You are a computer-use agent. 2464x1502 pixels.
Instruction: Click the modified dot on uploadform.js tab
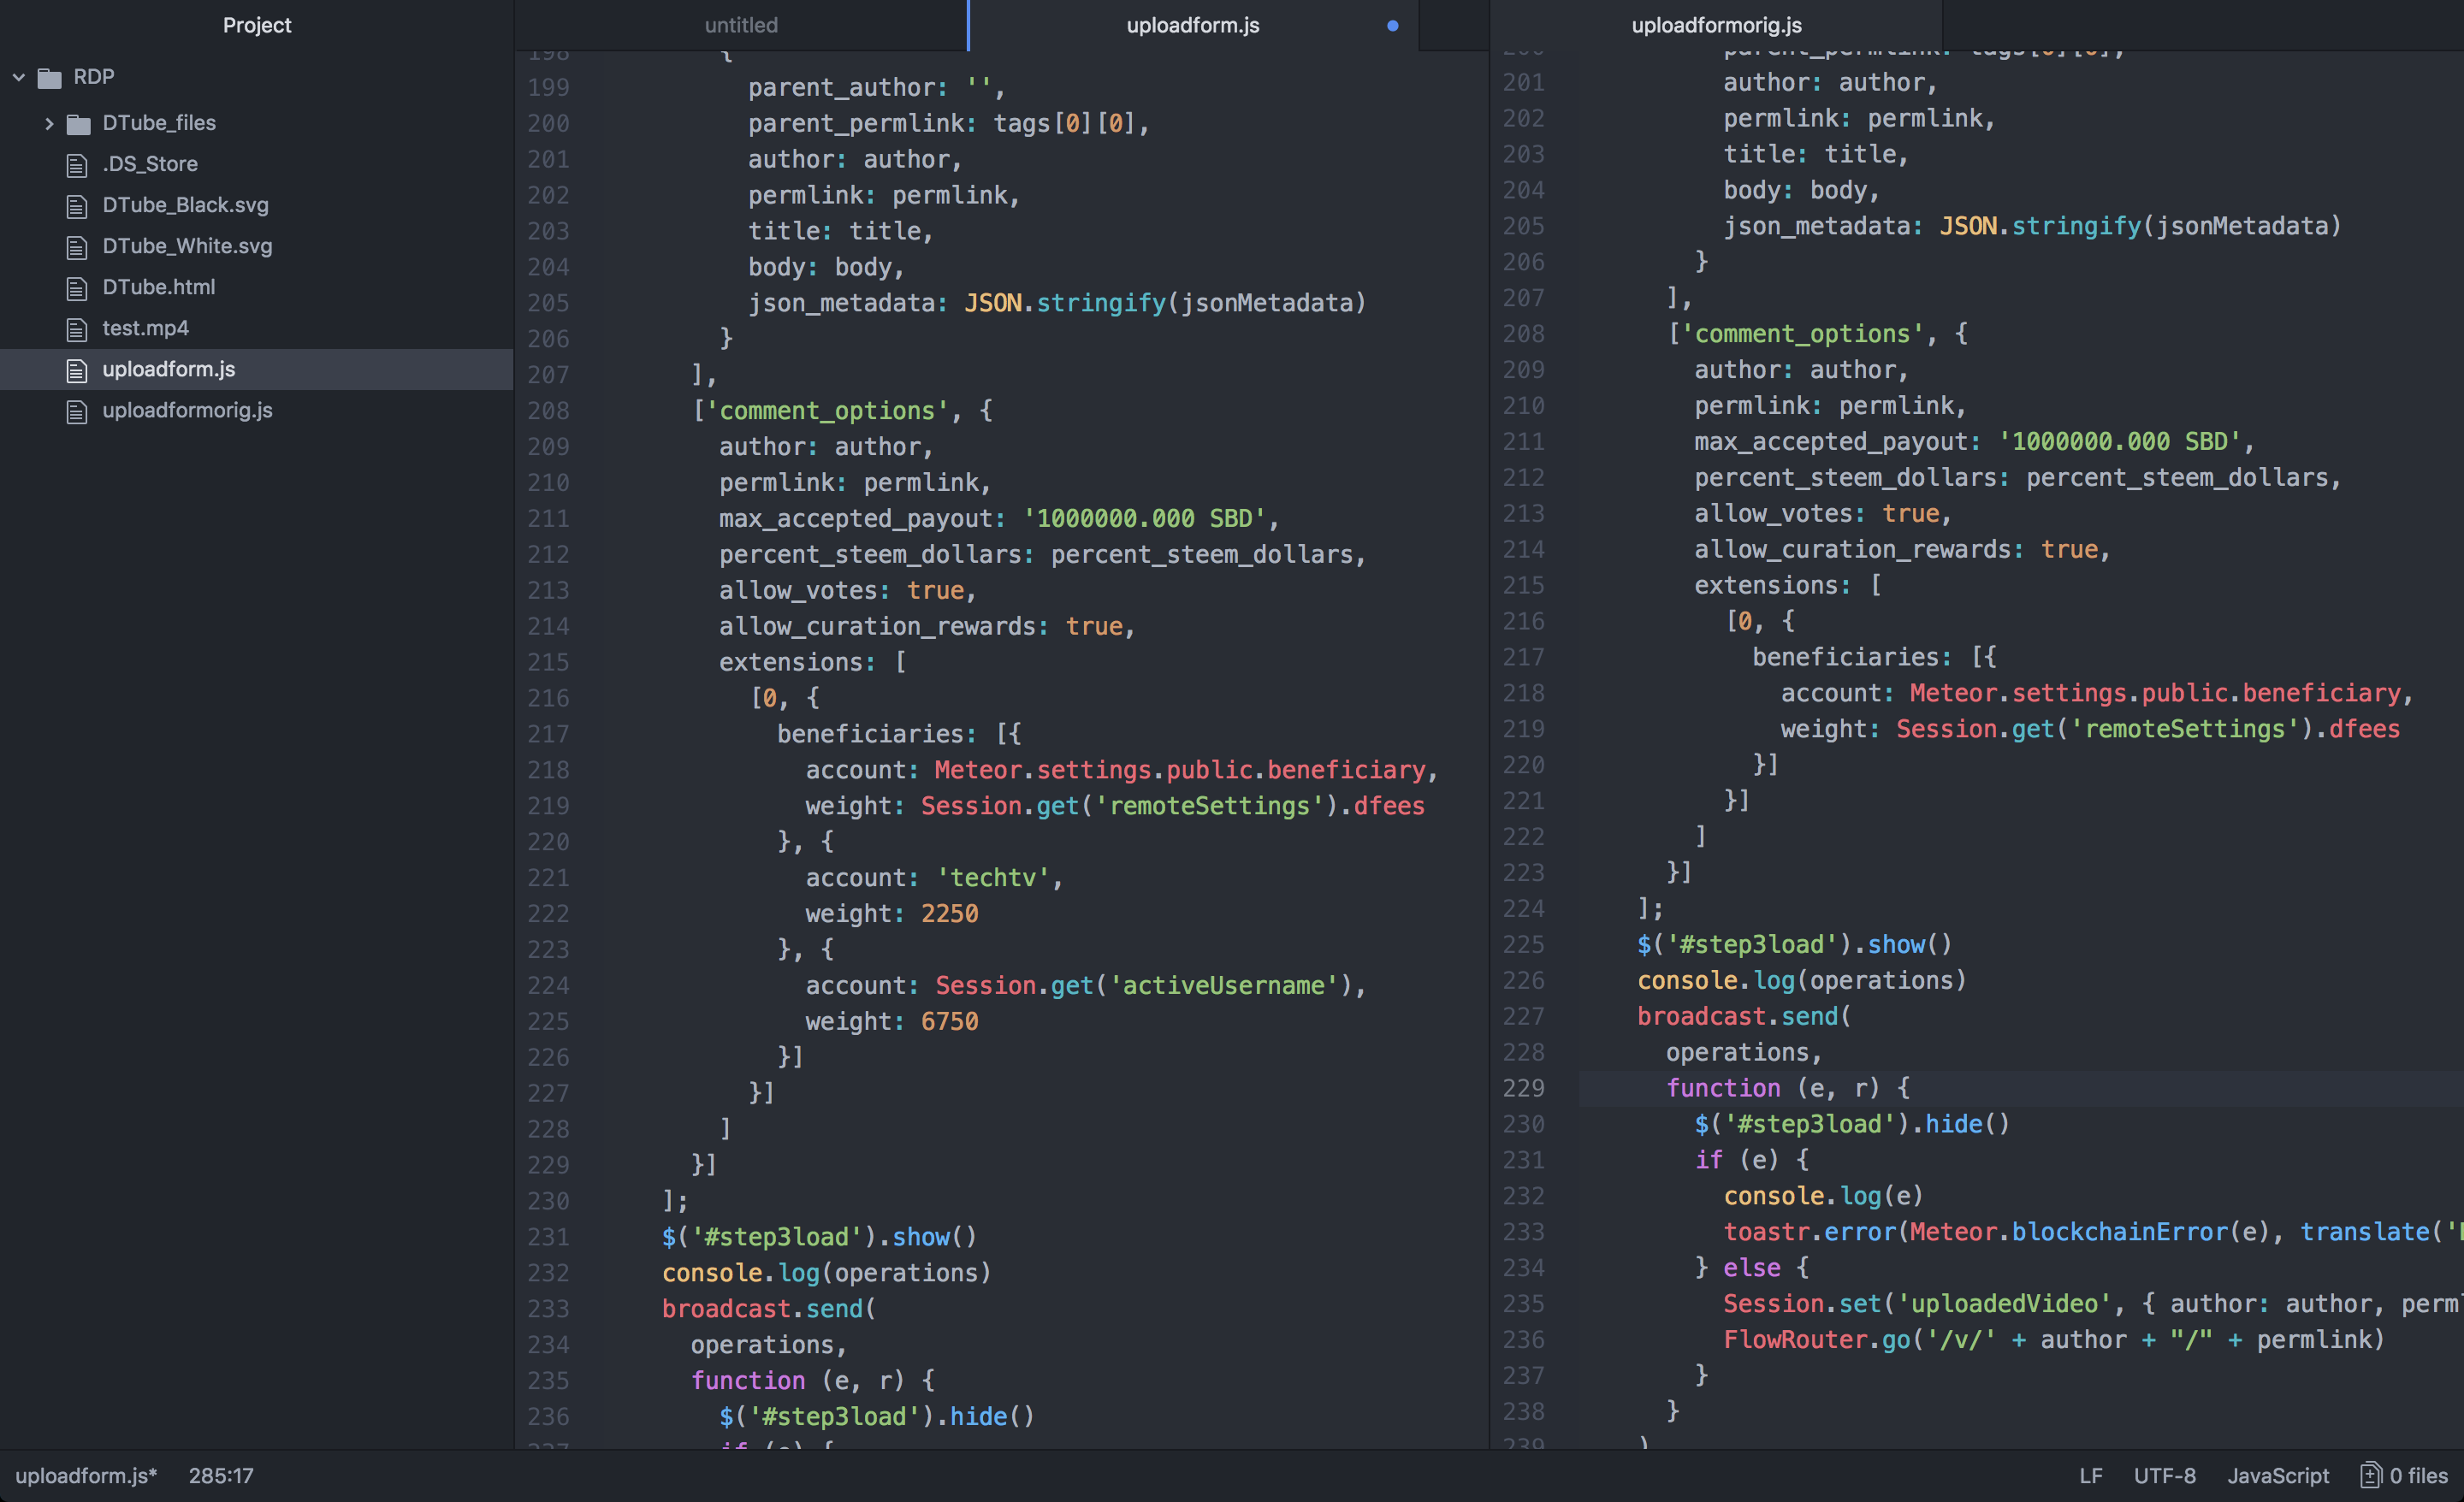coord(1392,26)
